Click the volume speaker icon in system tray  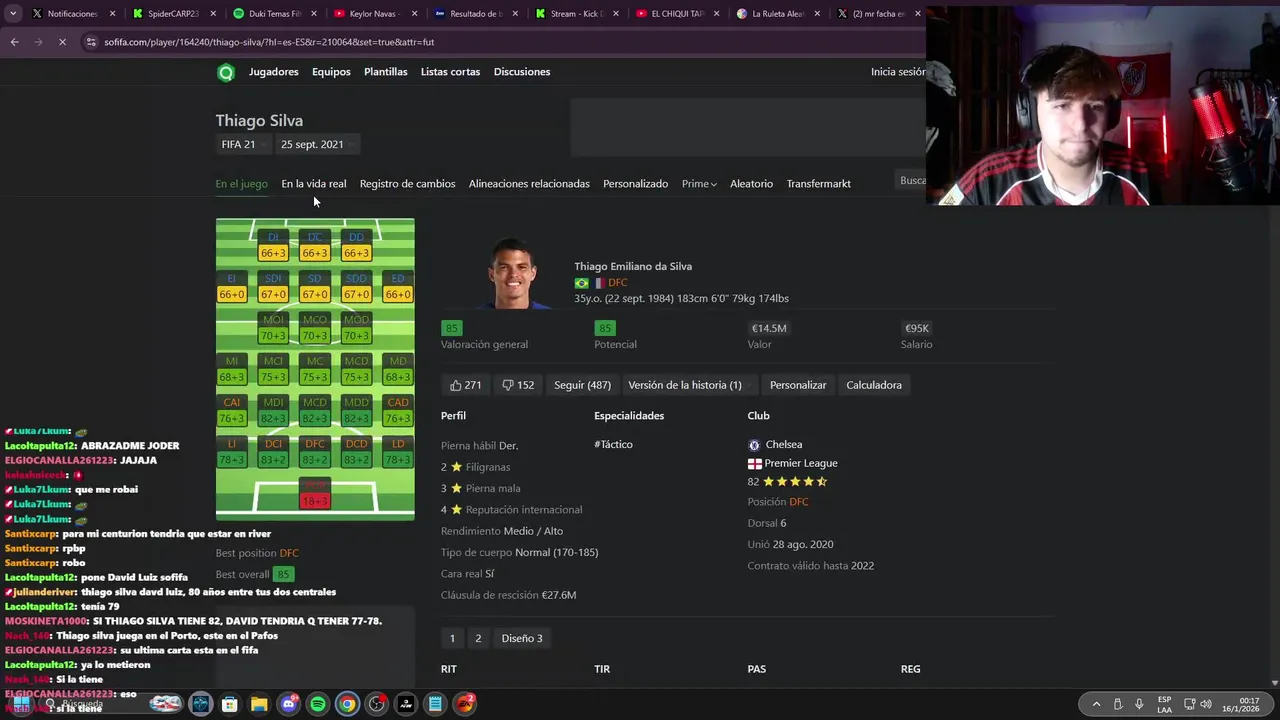click(1205, 704)
